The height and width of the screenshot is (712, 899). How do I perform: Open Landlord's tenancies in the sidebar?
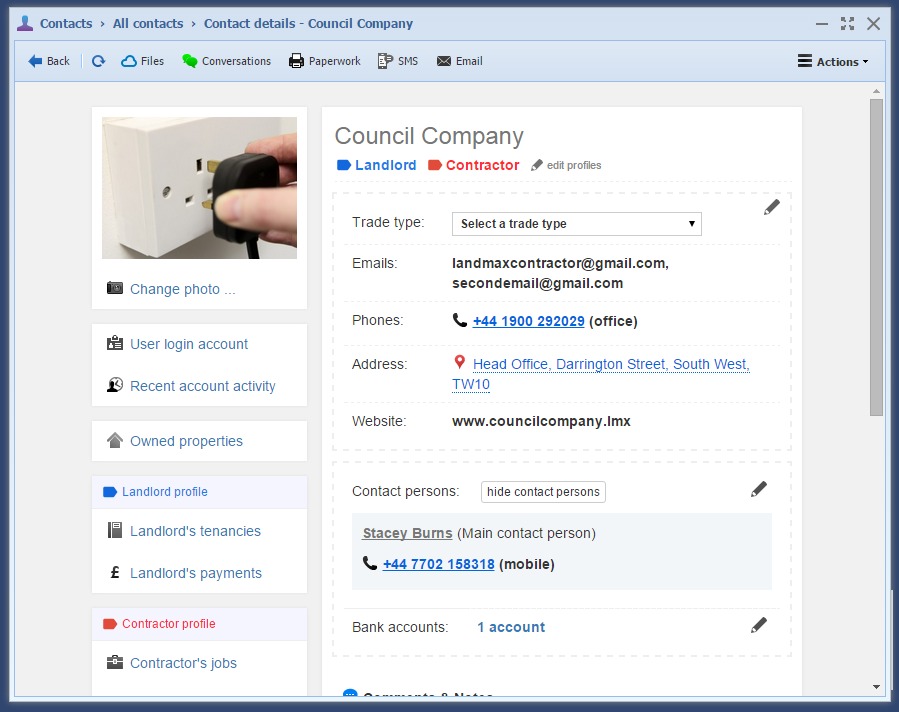click(195, 531)
